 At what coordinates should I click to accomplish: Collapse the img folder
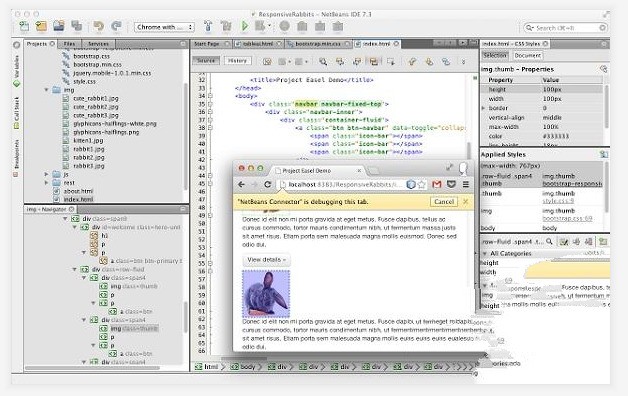46,90
